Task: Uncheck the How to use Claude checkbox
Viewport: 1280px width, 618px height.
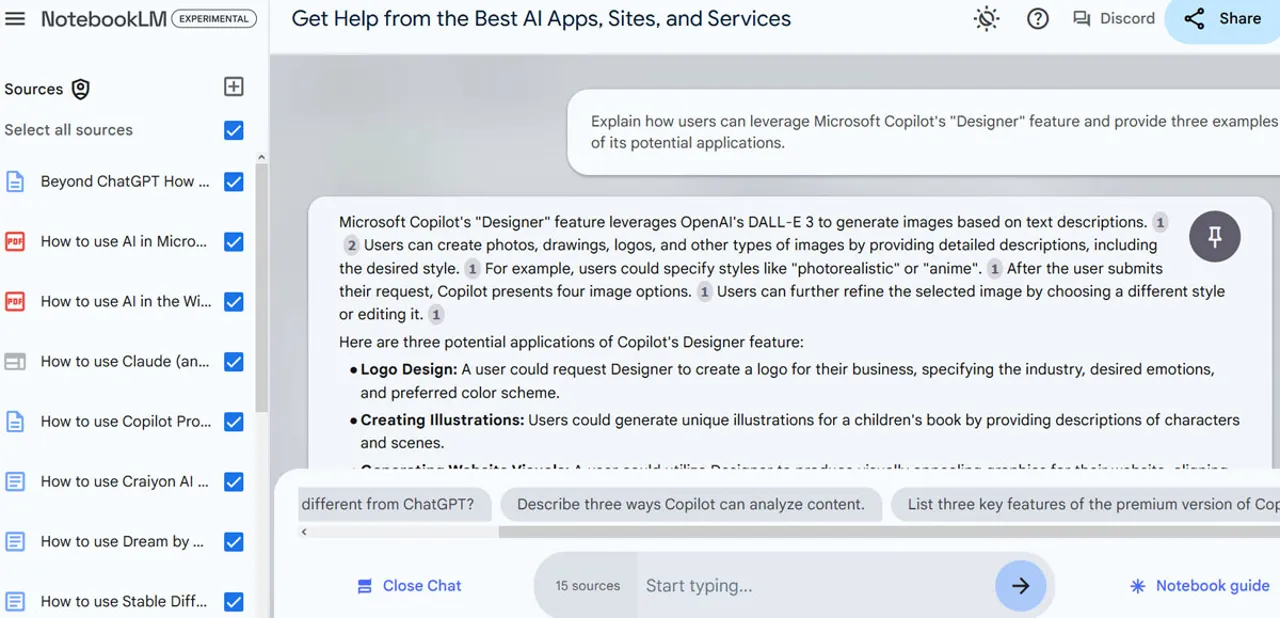Action: (234, 362)
